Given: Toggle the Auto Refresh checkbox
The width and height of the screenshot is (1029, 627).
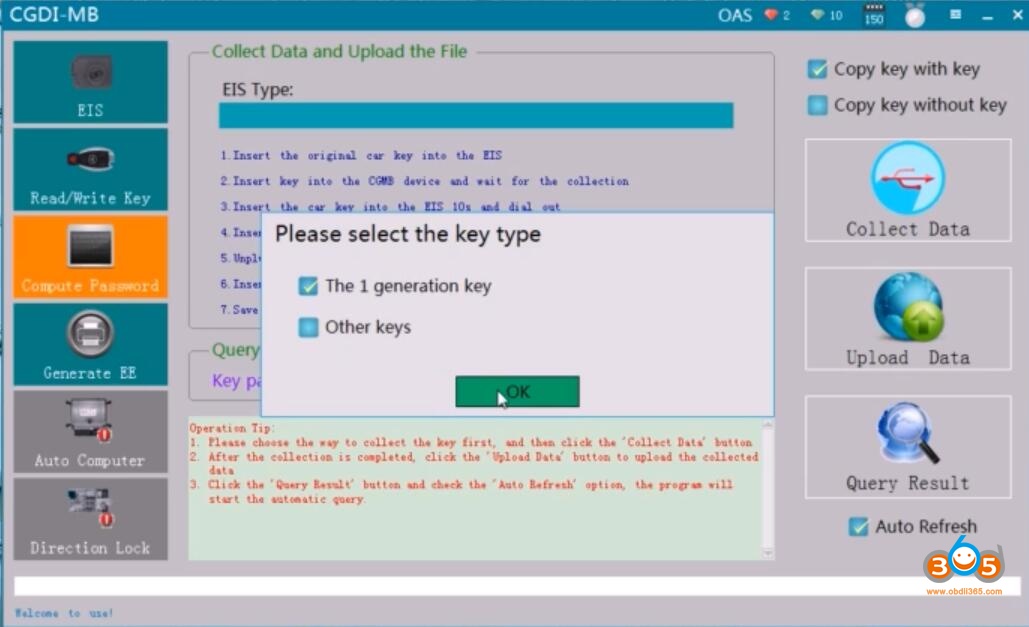Looking at the screenshot, I should (x=858, y=527).
